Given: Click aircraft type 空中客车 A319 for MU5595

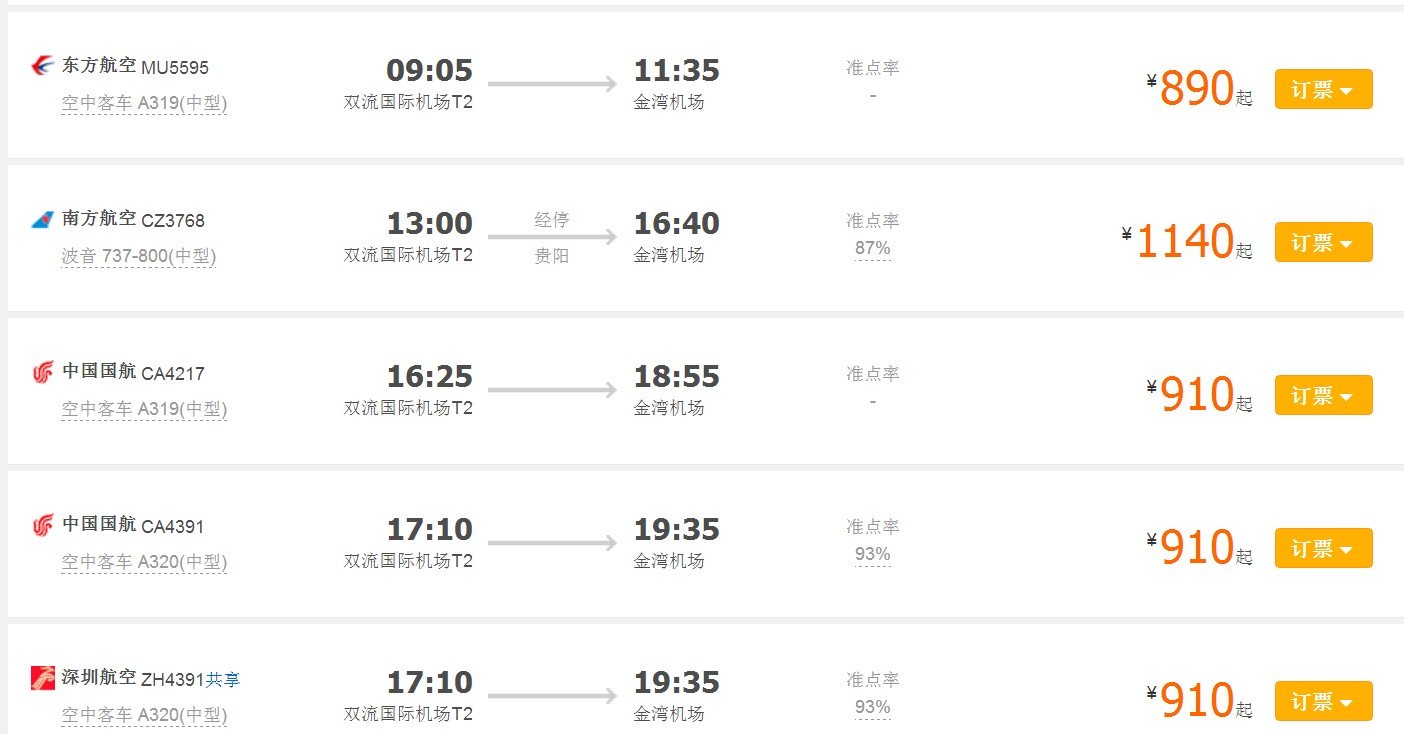Looking at the screenshot, I should 144,103.
